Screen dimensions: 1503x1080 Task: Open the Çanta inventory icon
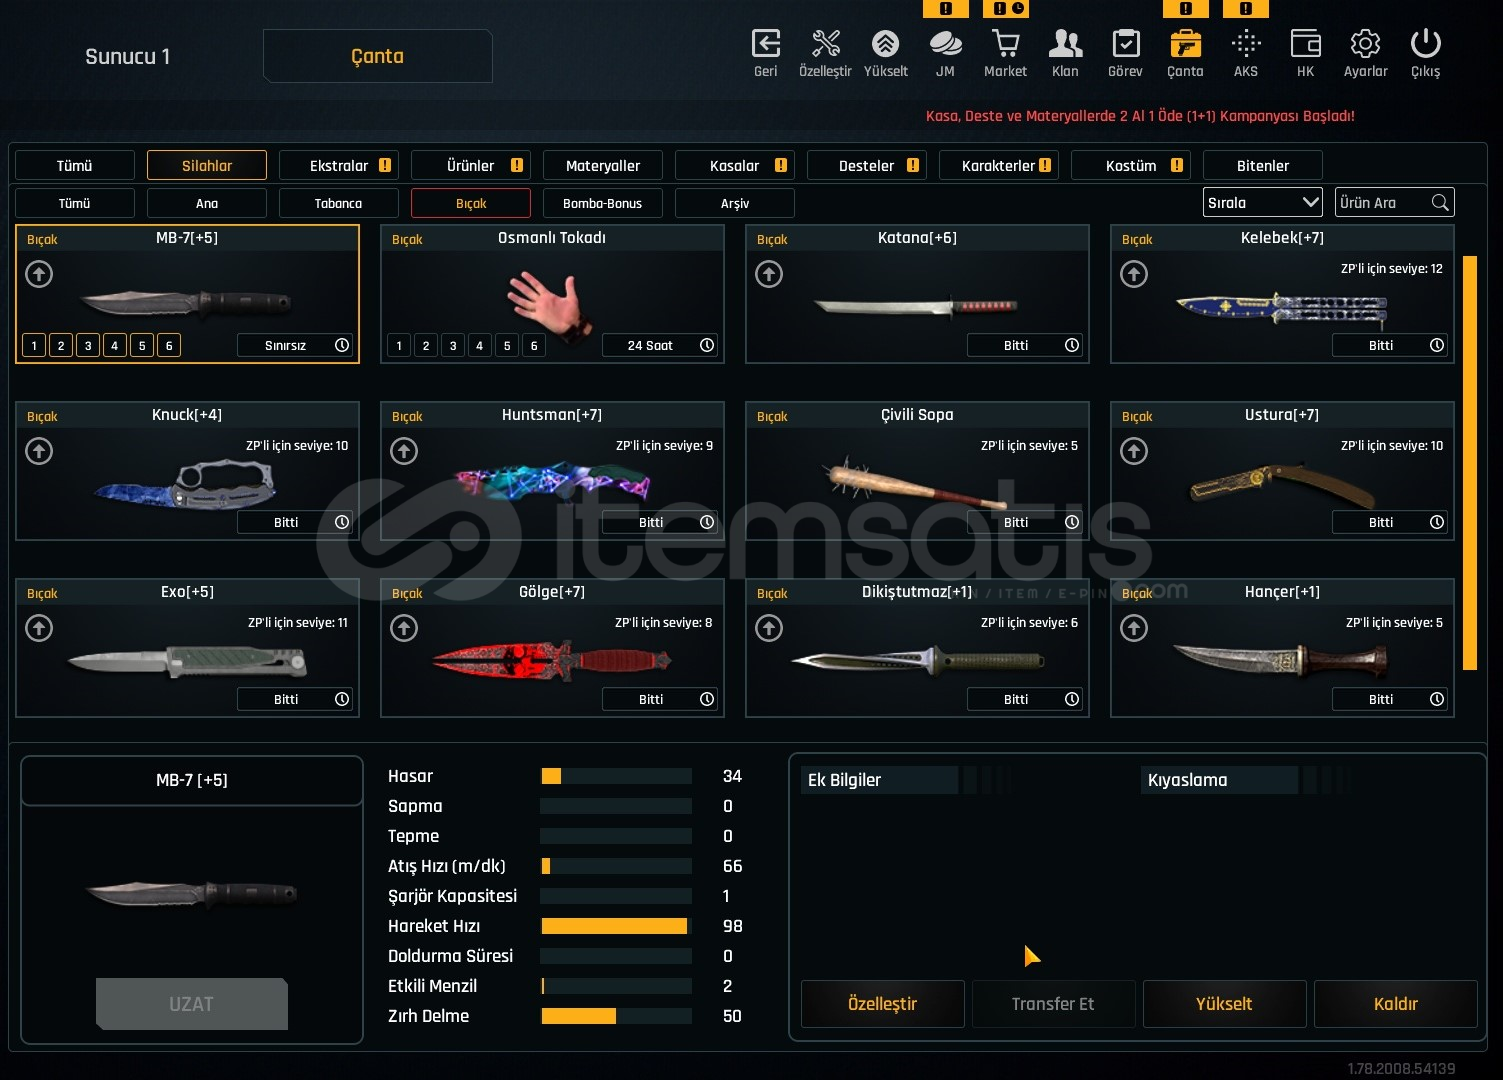coord(1185,44)
